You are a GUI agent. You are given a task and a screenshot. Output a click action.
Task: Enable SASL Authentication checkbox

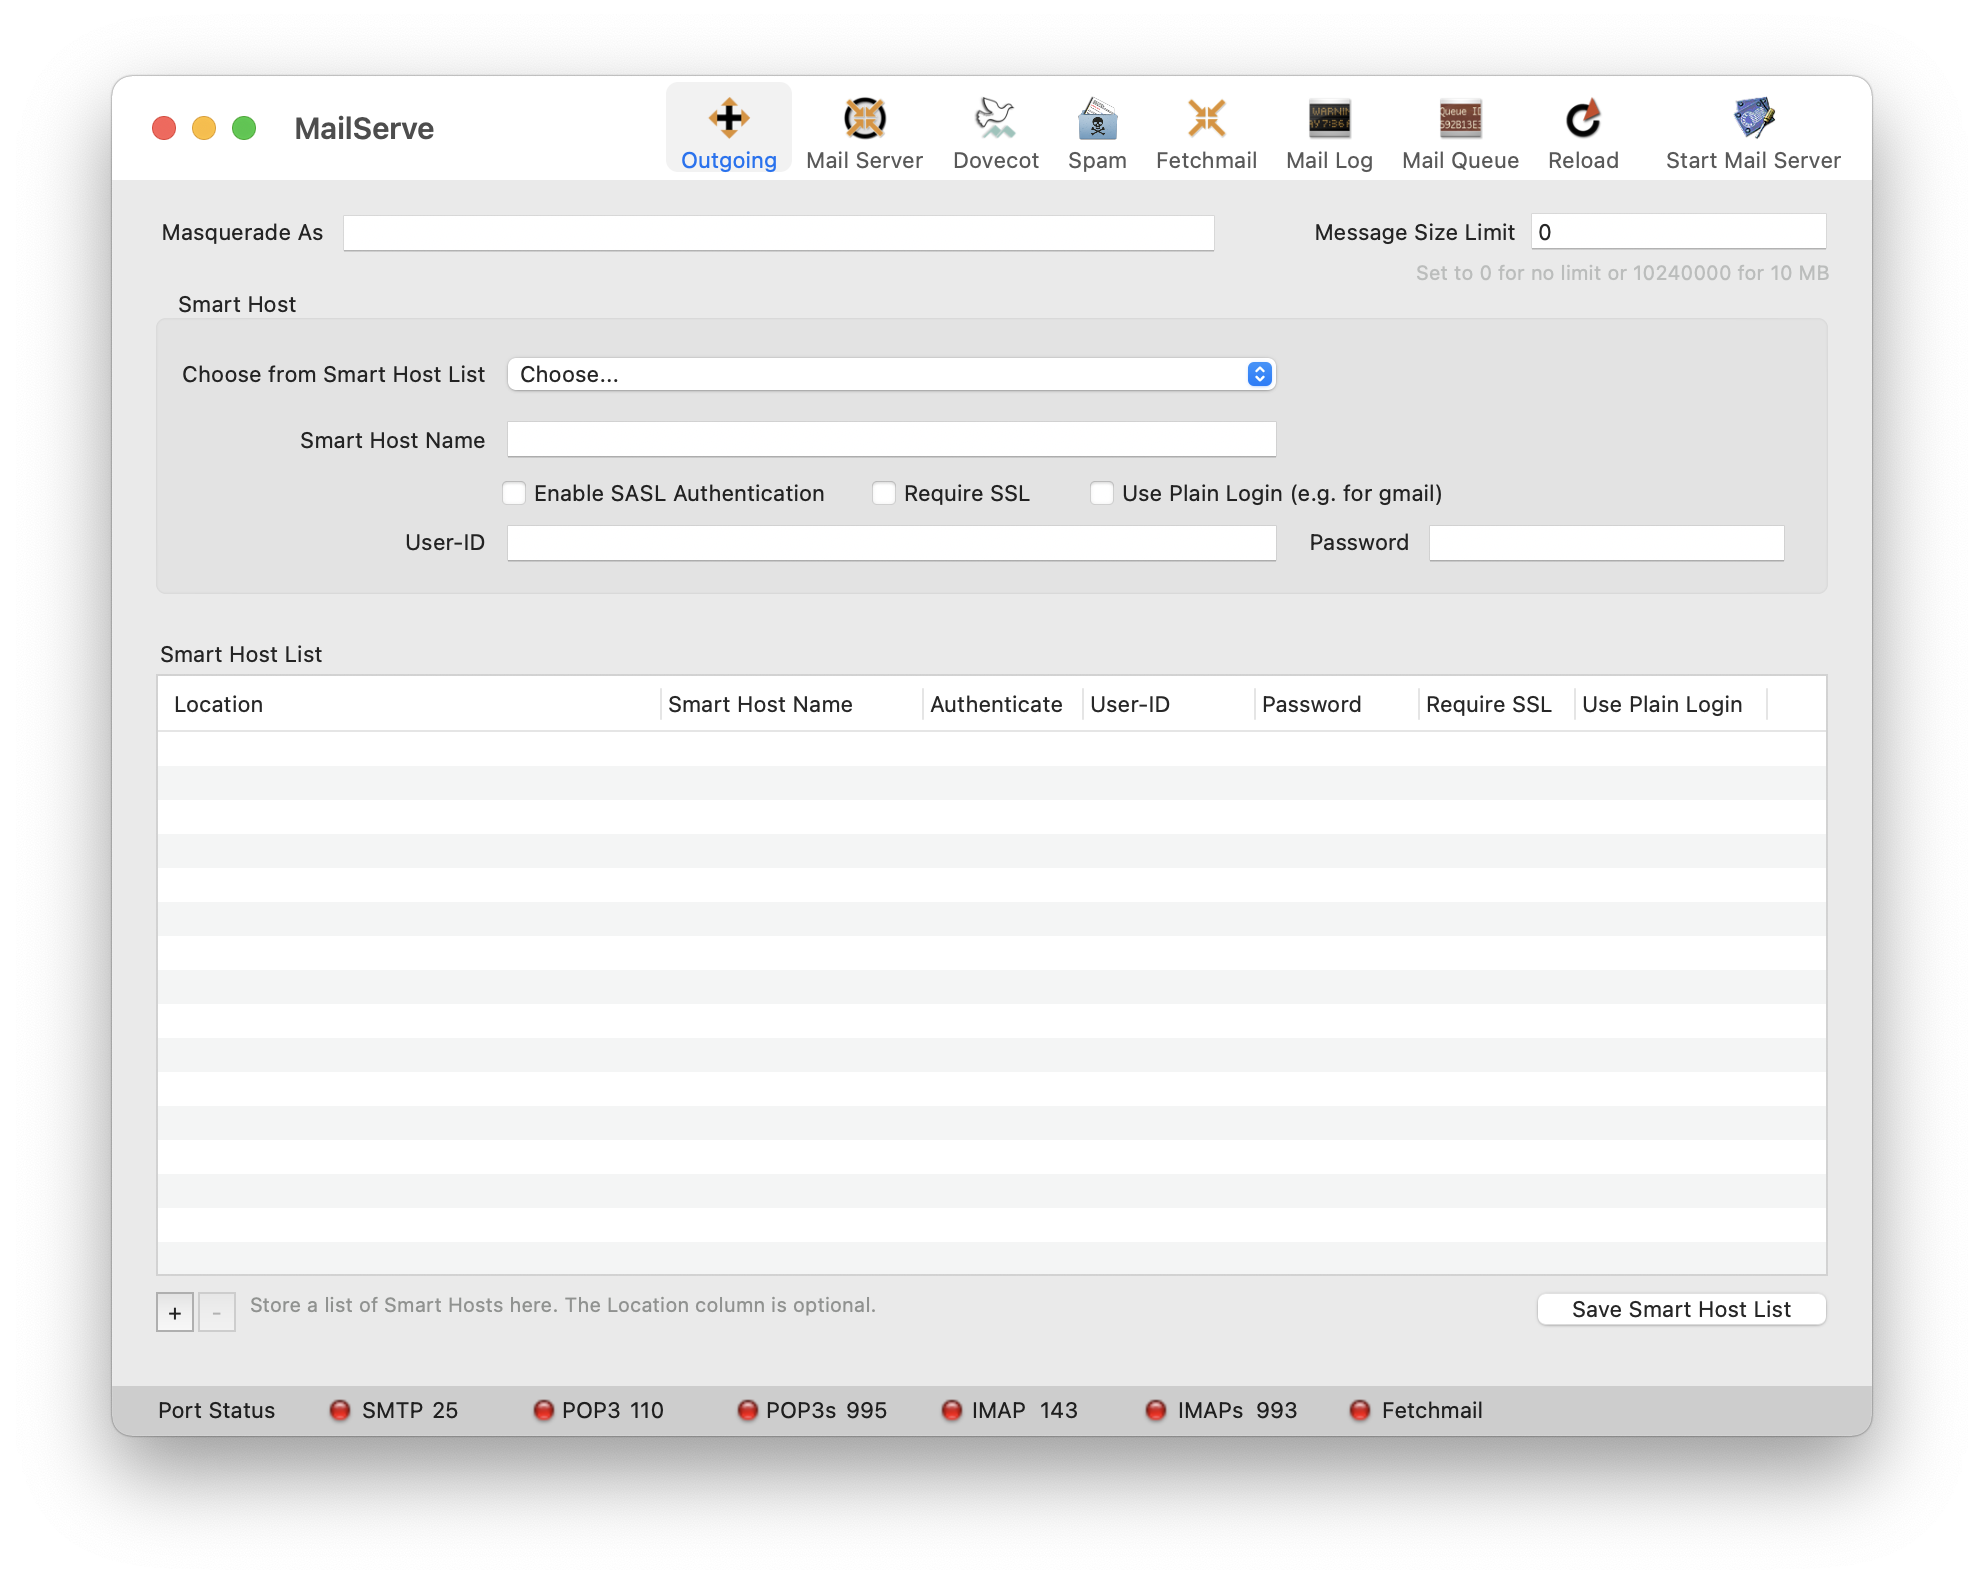(514, 493)
